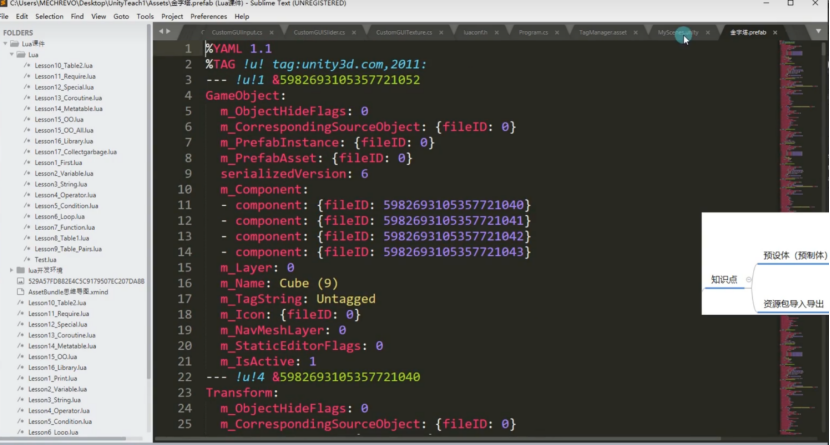The height and width of the screenshot is (445, 830).
Task: Open the Edit menu
Action: (22, 16)
